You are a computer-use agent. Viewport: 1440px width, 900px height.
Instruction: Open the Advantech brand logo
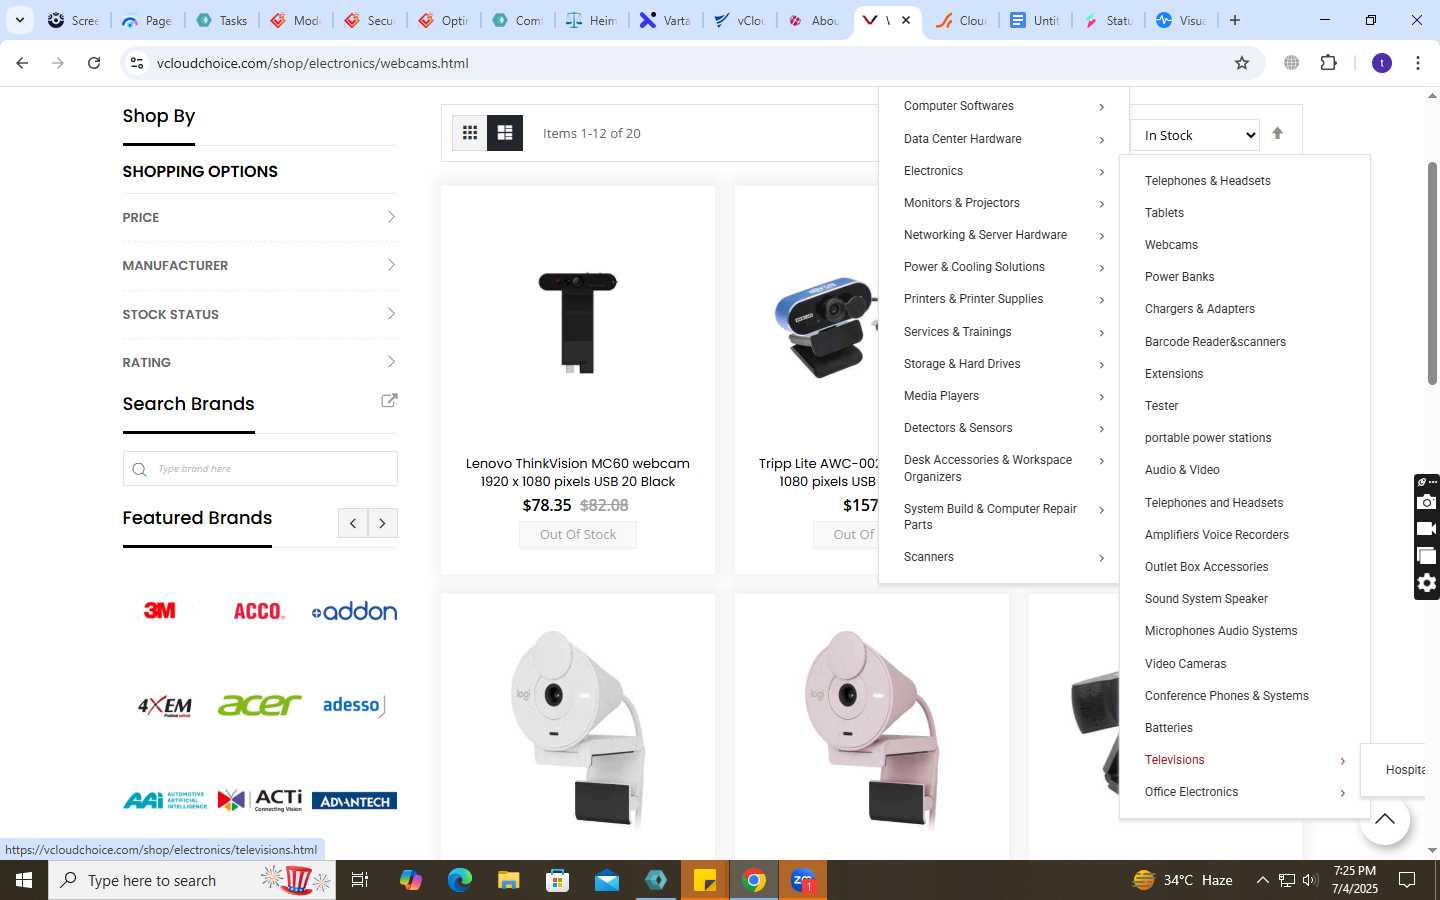(x=354, y=801)
